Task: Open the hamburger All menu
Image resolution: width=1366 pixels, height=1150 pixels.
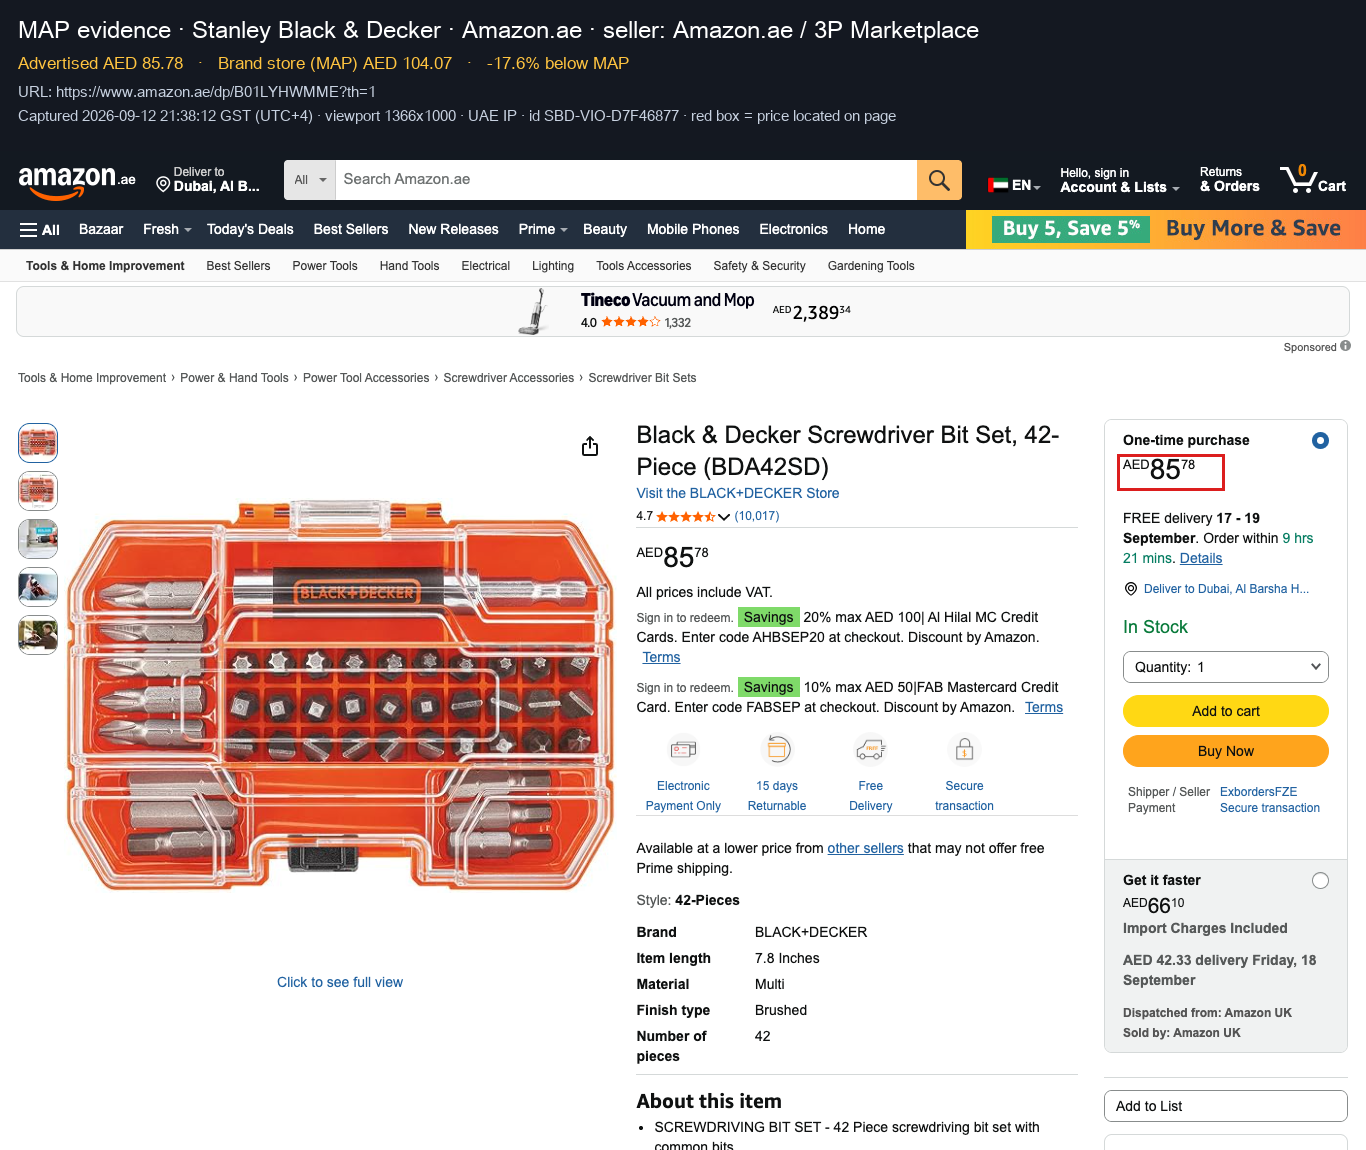Action: 40,230
